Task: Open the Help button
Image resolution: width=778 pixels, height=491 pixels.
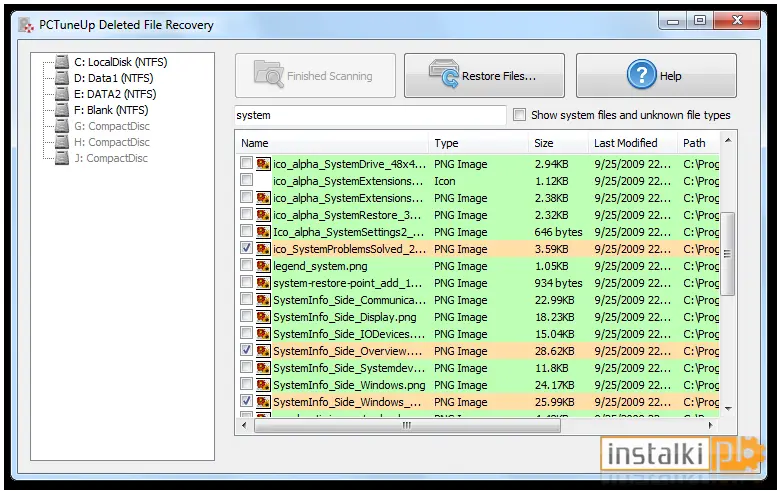Action: point(656,75)
